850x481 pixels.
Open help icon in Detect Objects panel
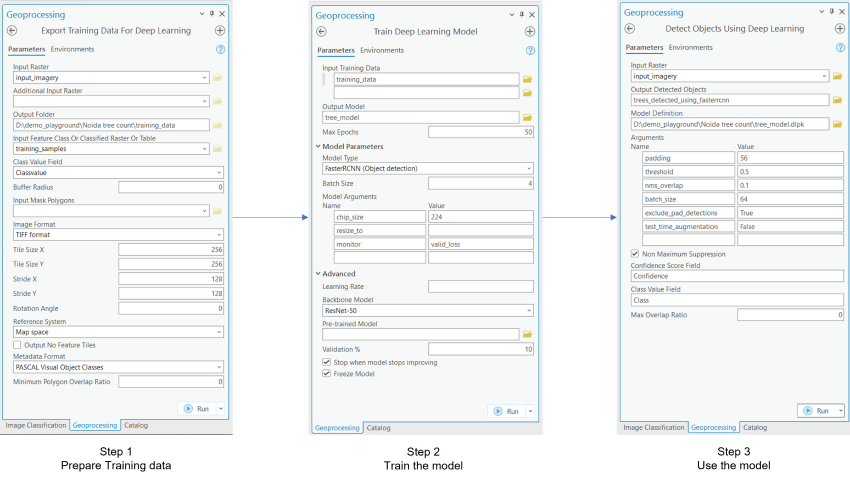tap(837, 47)
